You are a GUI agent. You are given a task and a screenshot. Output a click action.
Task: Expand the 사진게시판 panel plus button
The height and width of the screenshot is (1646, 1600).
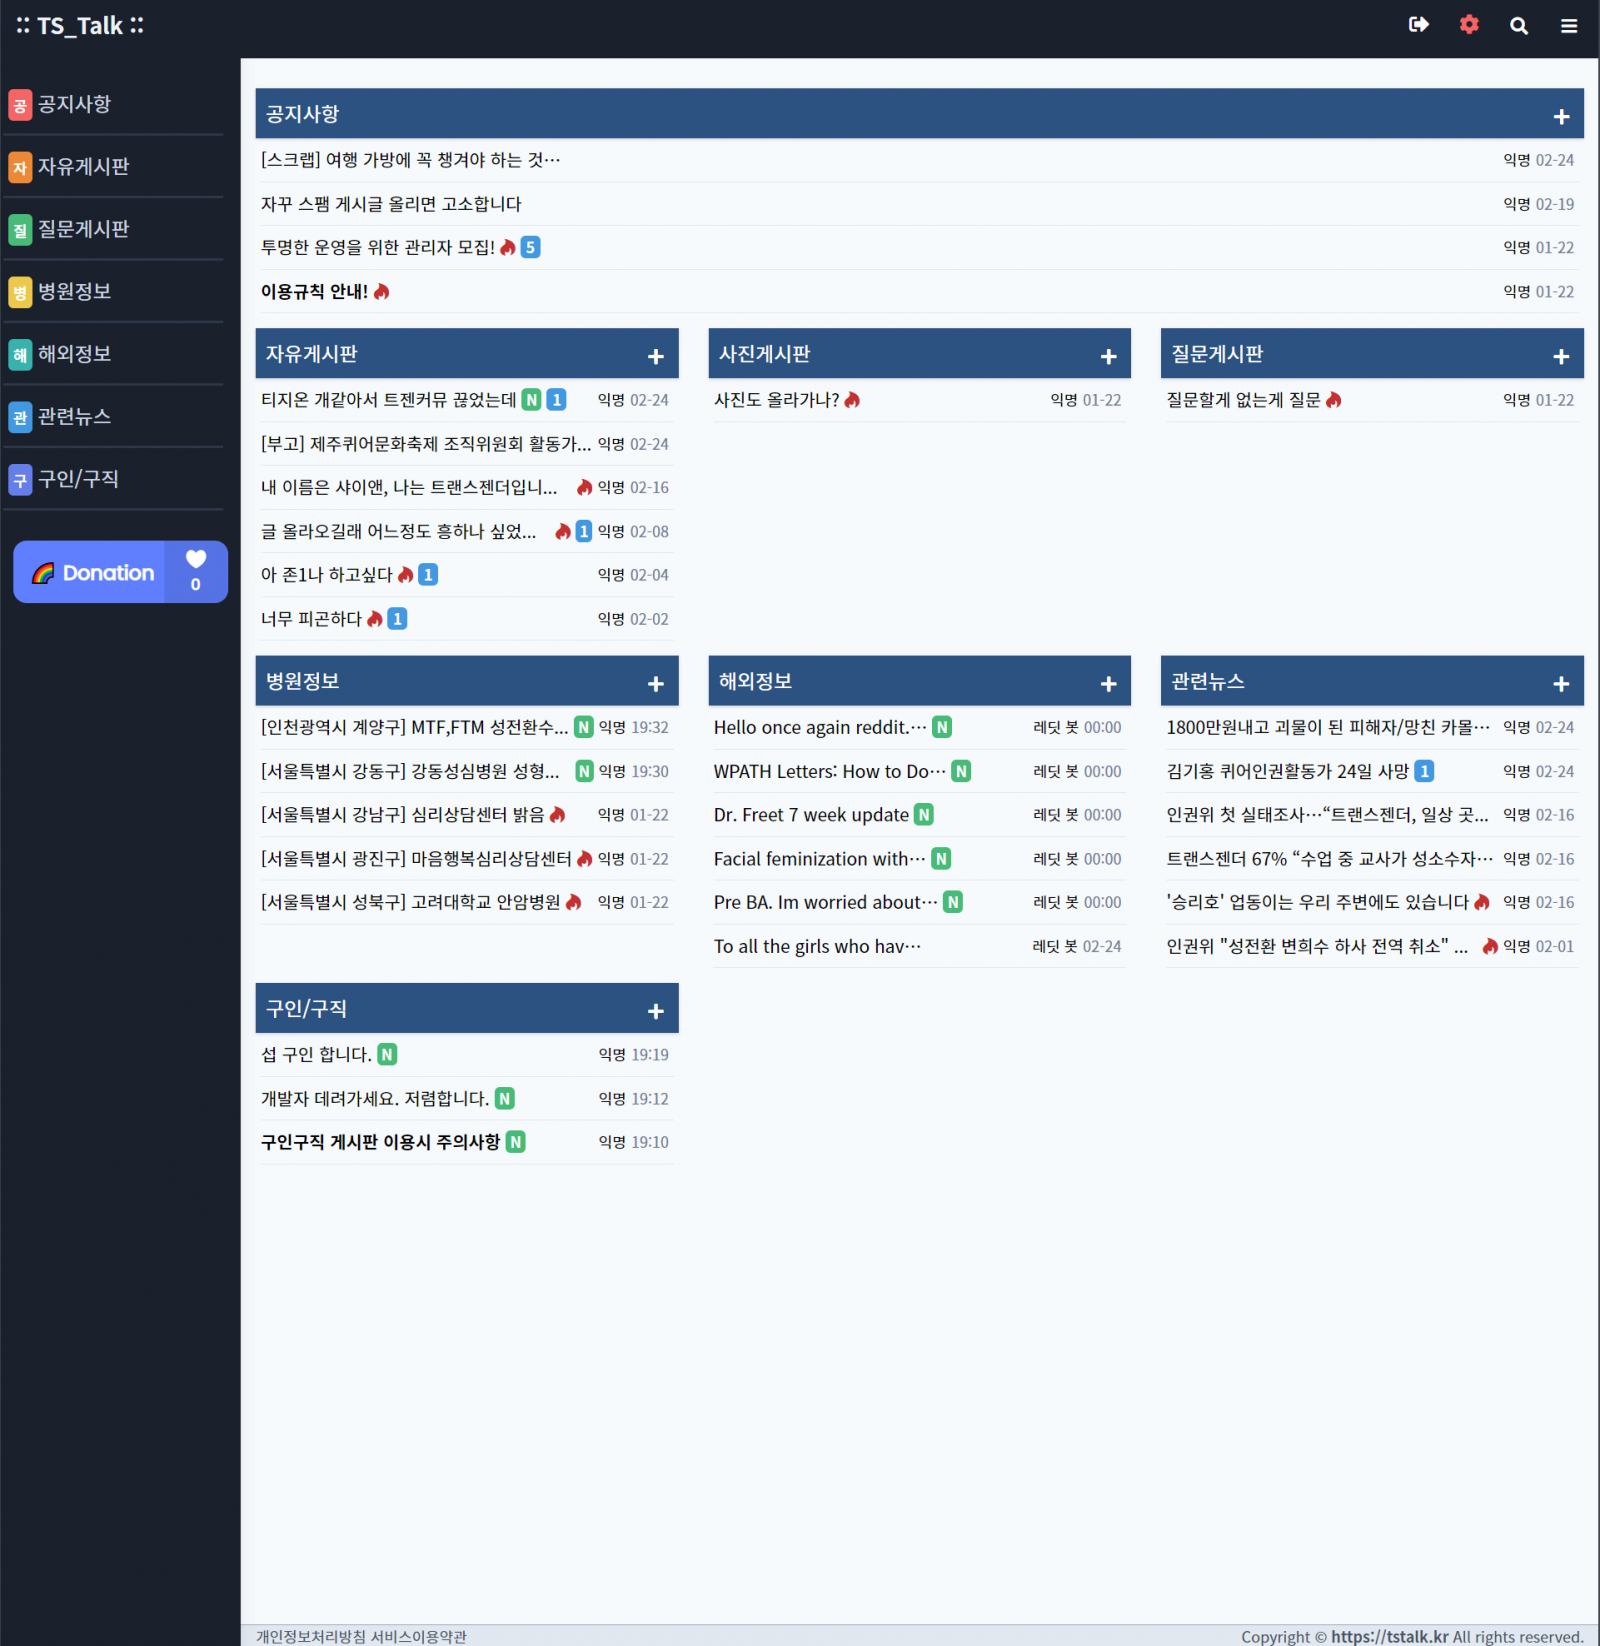pos(1108,356)
